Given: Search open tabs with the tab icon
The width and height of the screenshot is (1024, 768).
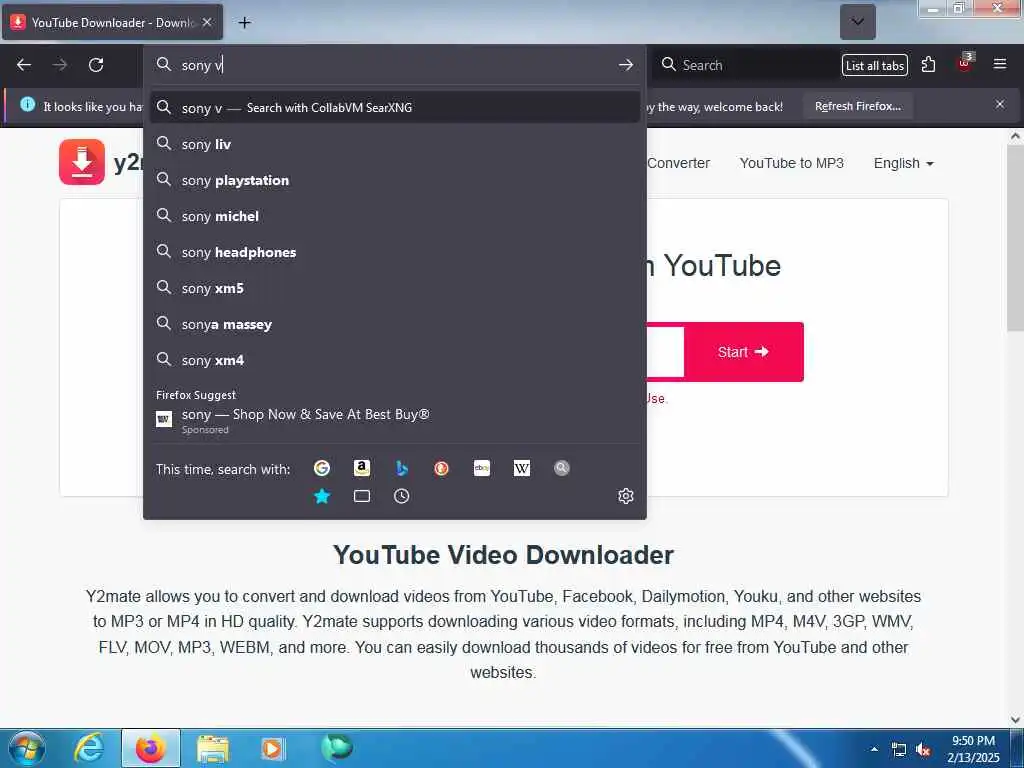Looking at the screenshot, I should [362, 496].
